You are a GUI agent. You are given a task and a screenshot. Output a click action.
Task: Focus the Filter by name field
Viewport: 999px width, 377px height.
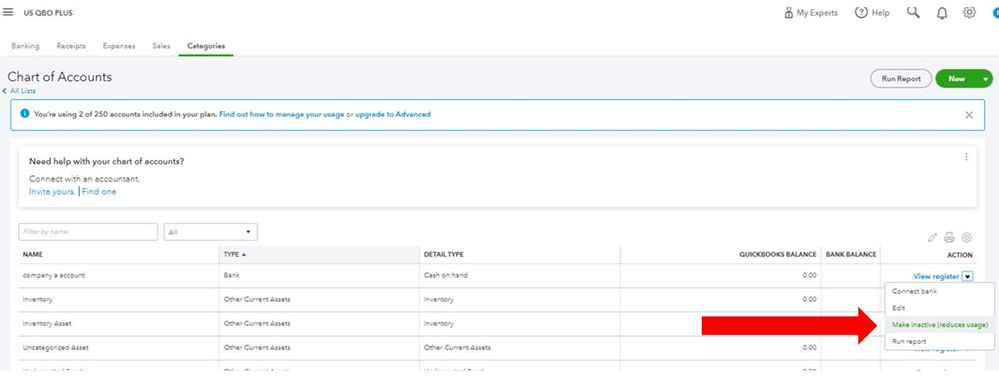click(88, 232)
